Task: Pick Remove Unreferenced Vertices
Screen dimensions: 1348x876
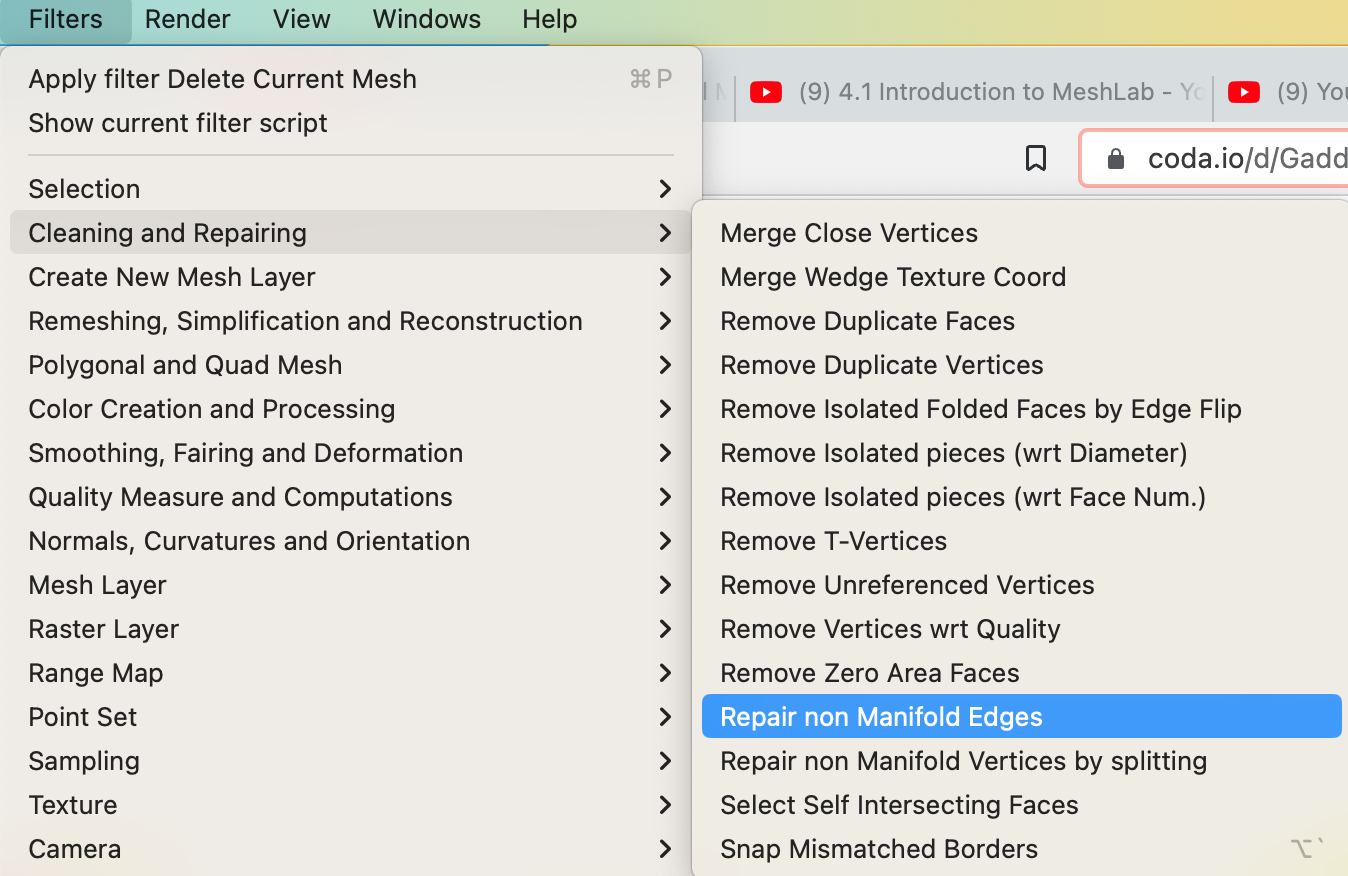Action: 907,585
